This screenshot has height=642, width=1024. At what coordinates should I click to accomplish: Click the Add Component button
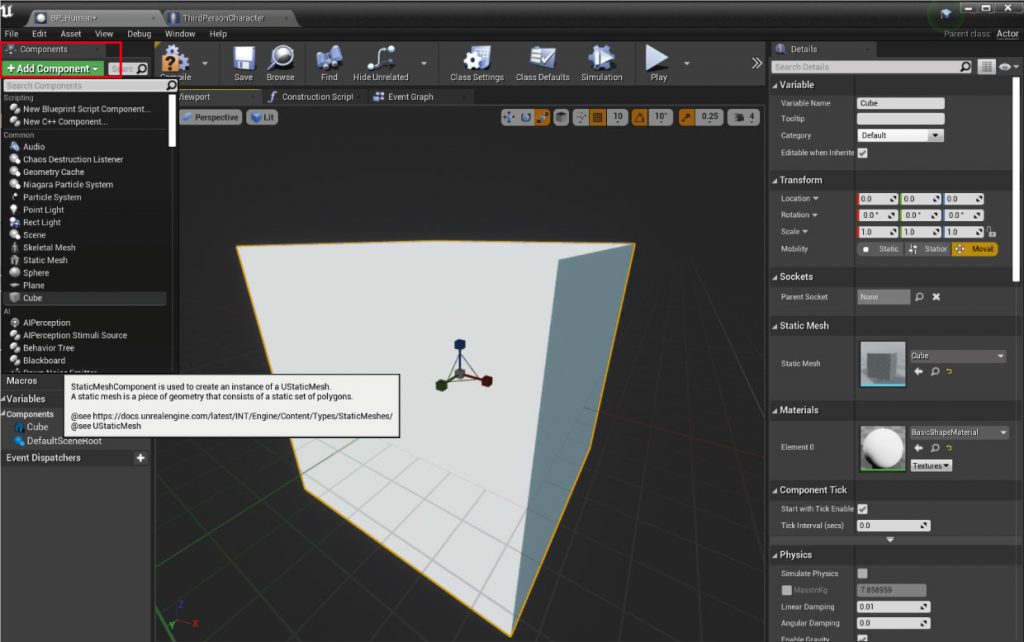pos(53,69)
